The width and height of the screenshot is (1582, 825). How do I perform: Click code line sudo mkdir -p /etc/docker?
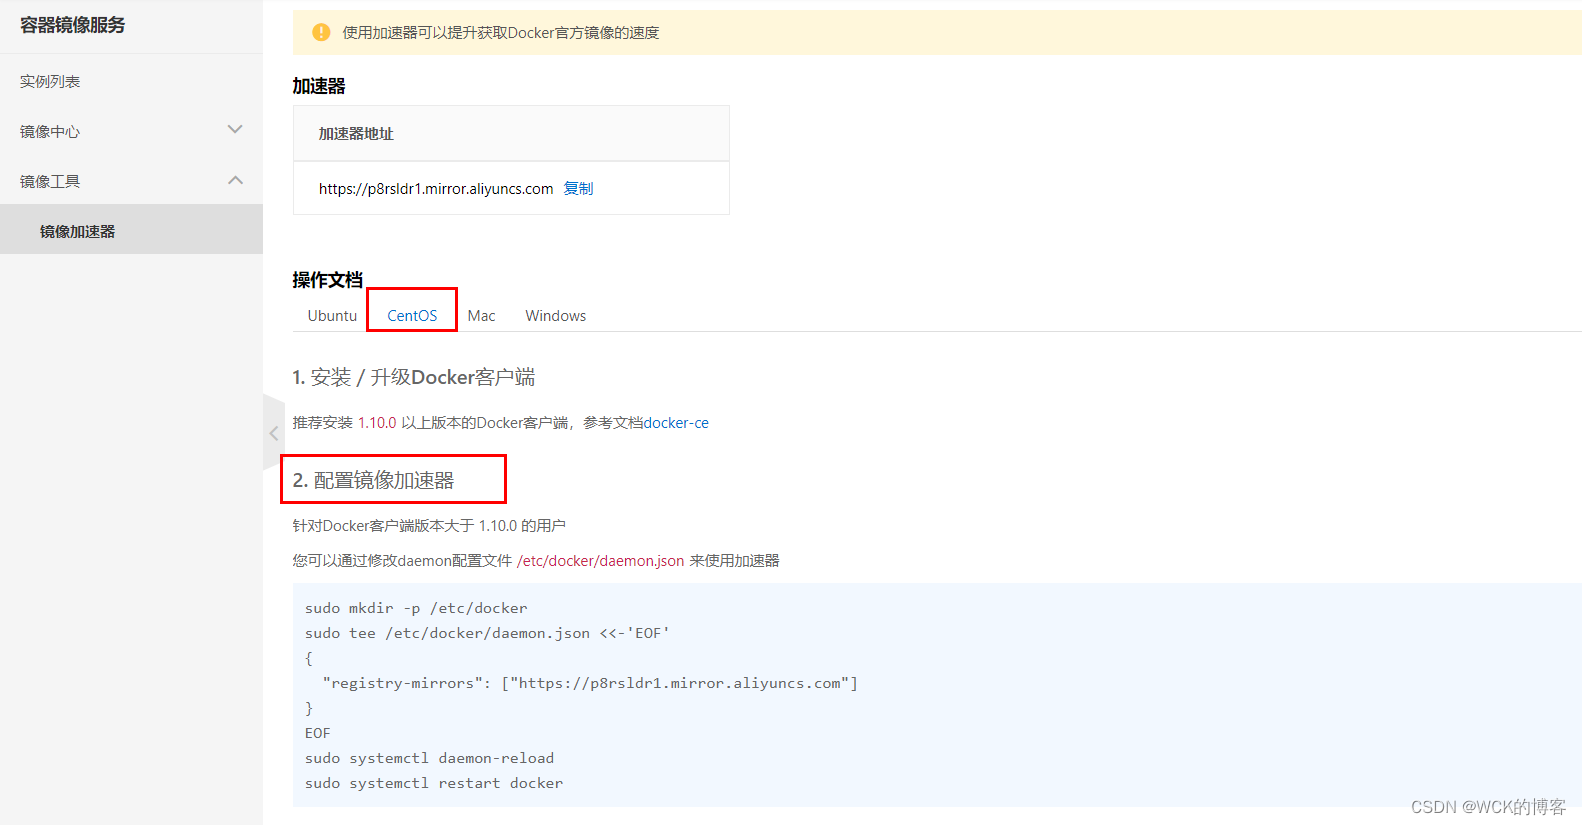coord(416,608)
